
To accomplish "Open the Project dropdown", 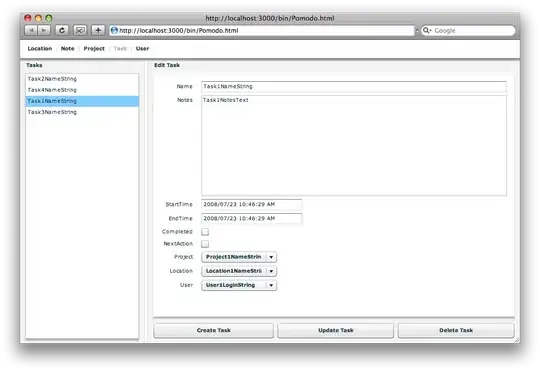I will (x=239, y=257).
